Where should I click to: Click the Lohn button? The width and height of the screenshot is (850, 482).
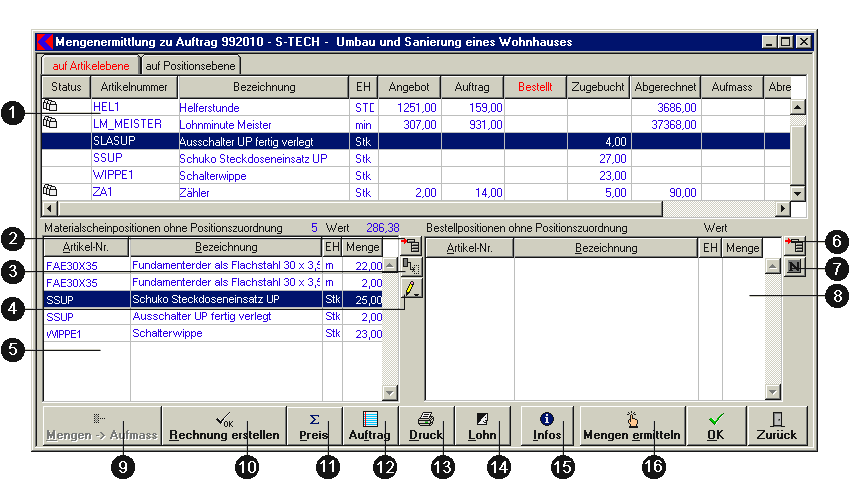[x=482, y=425]
